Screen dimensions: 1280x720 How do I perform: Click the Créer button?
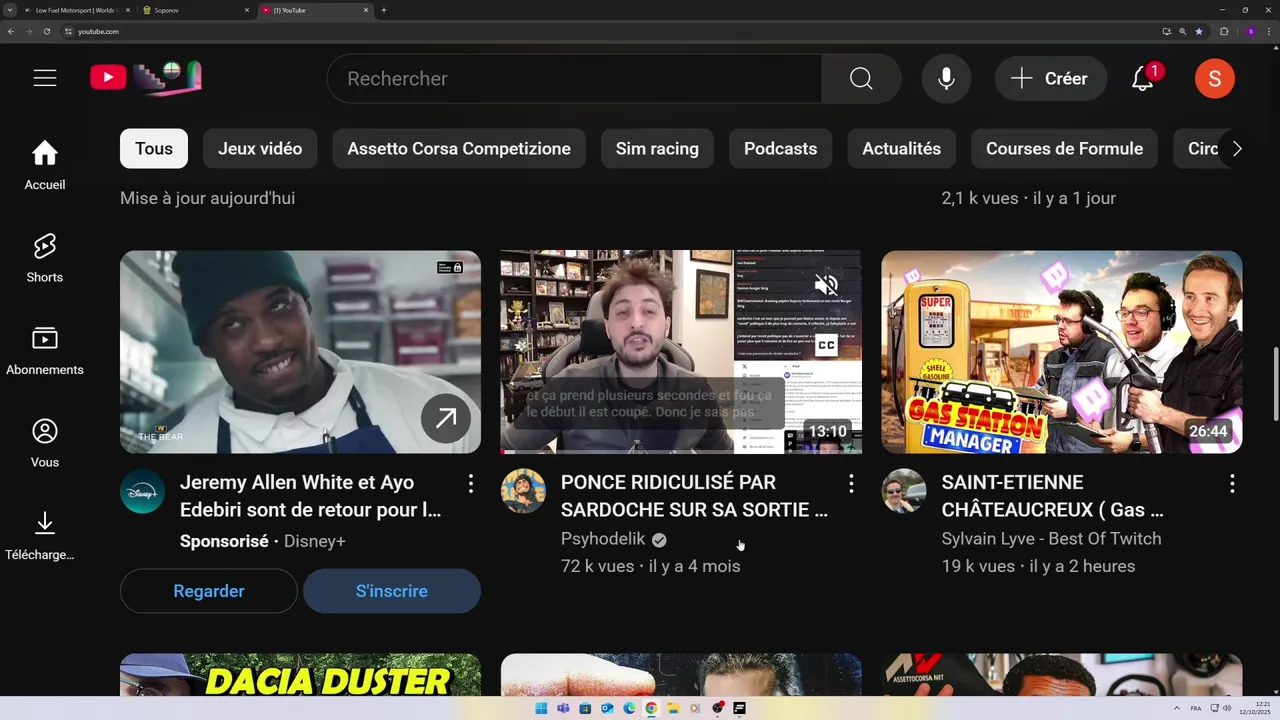(x=1050, y=79)
